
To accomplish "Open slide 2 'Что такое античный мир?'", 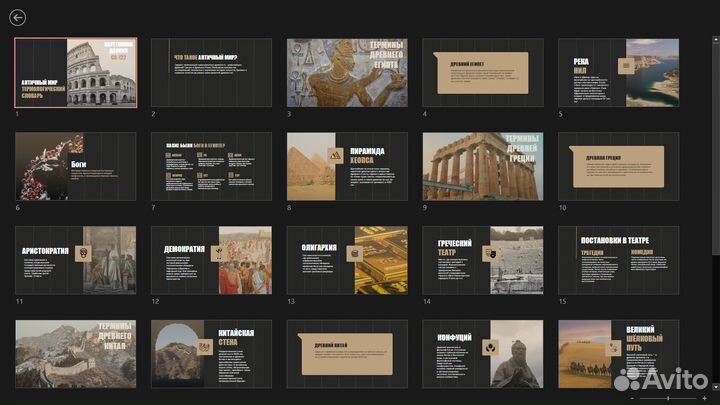I will [211, 73].
